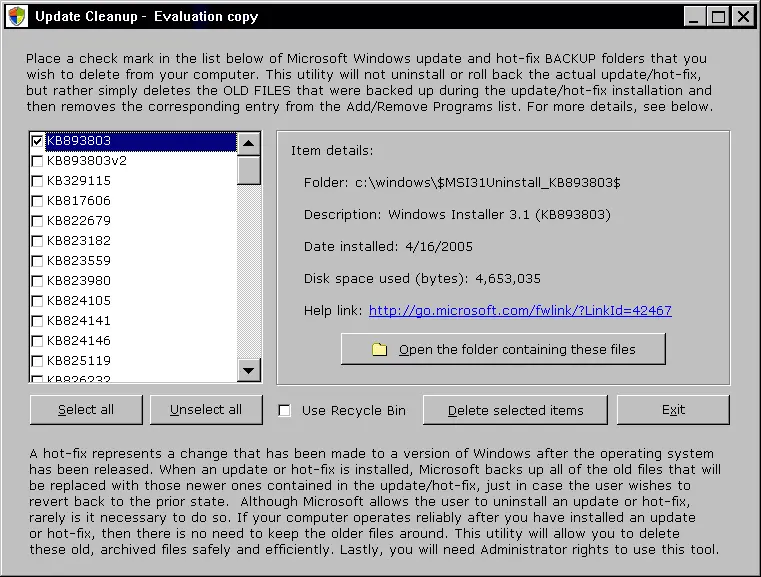761x577 pixels.
Task: Check the KB825119 checkbox
Action: coord(37,361)
